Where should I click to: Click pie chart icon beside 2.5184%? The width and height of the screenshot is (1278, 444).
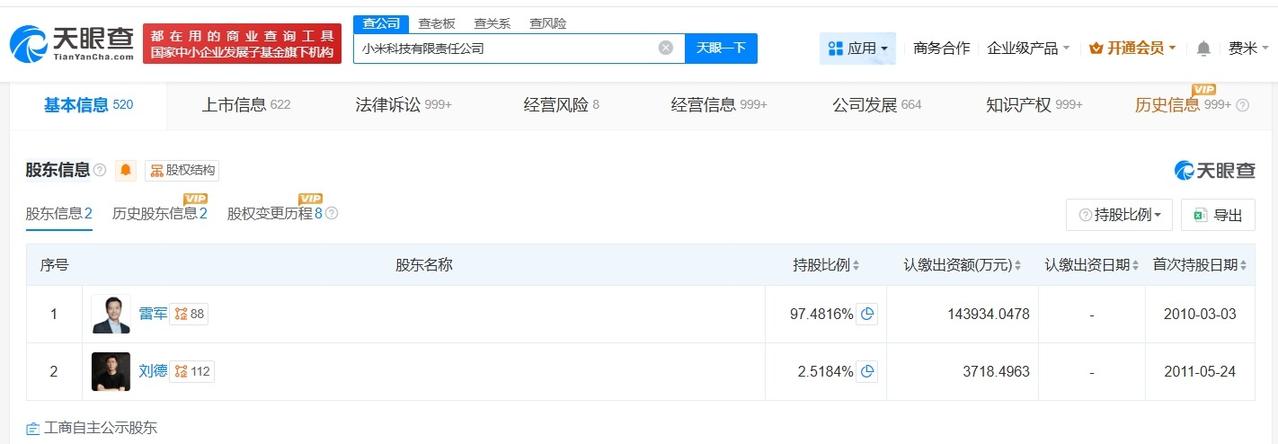click(x=868, y=372)
